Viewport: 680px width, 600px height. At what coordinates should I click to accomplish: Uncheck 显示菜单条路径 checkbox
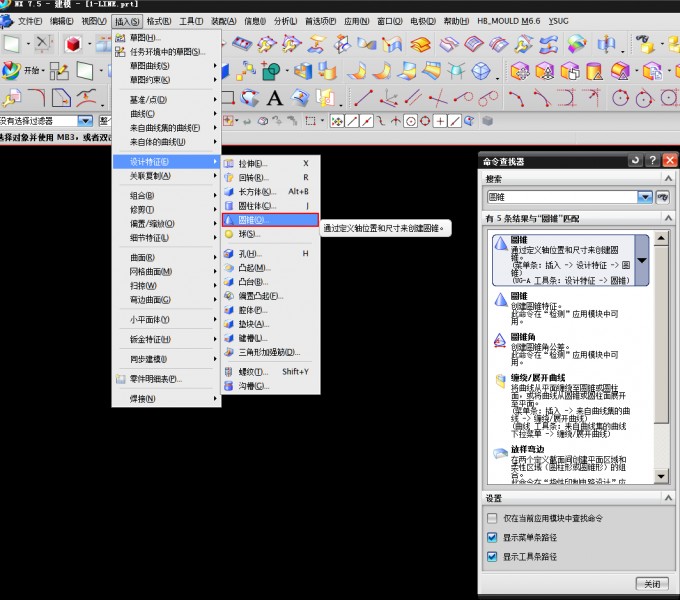coord(492,538)
